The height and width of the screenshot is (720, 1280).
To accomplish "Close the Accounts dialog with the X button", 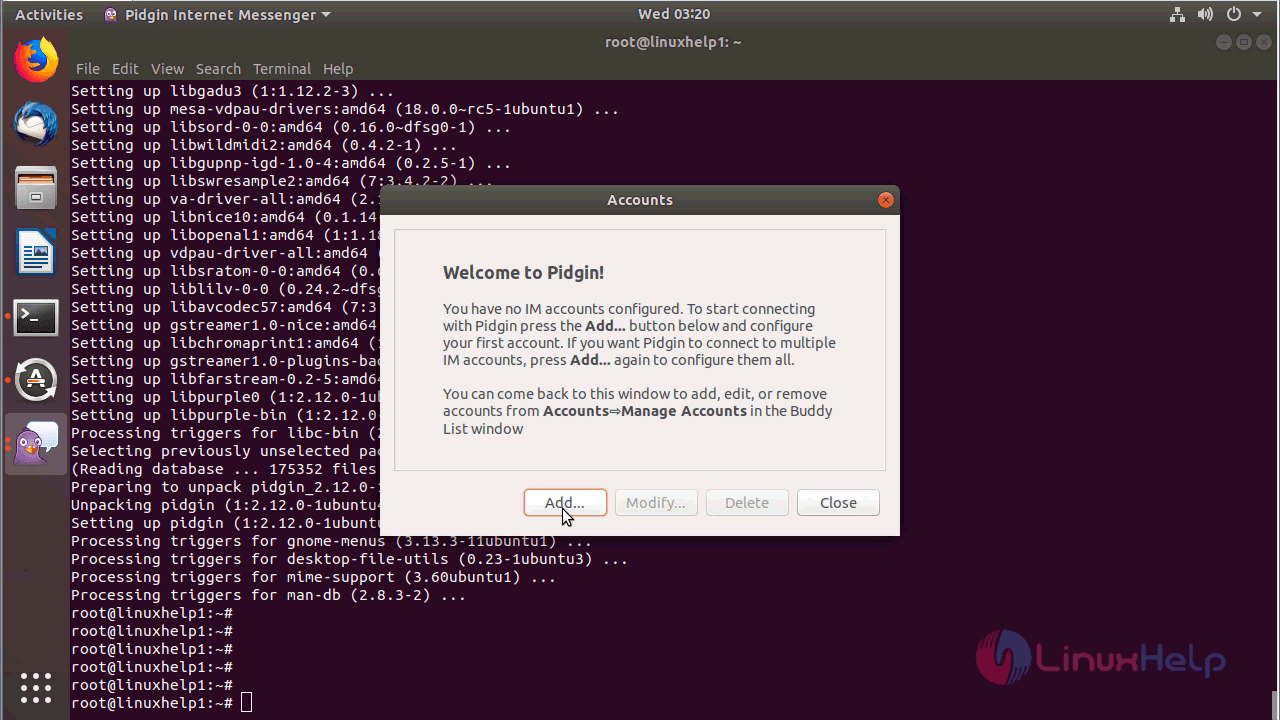I will tap(885, 200).
